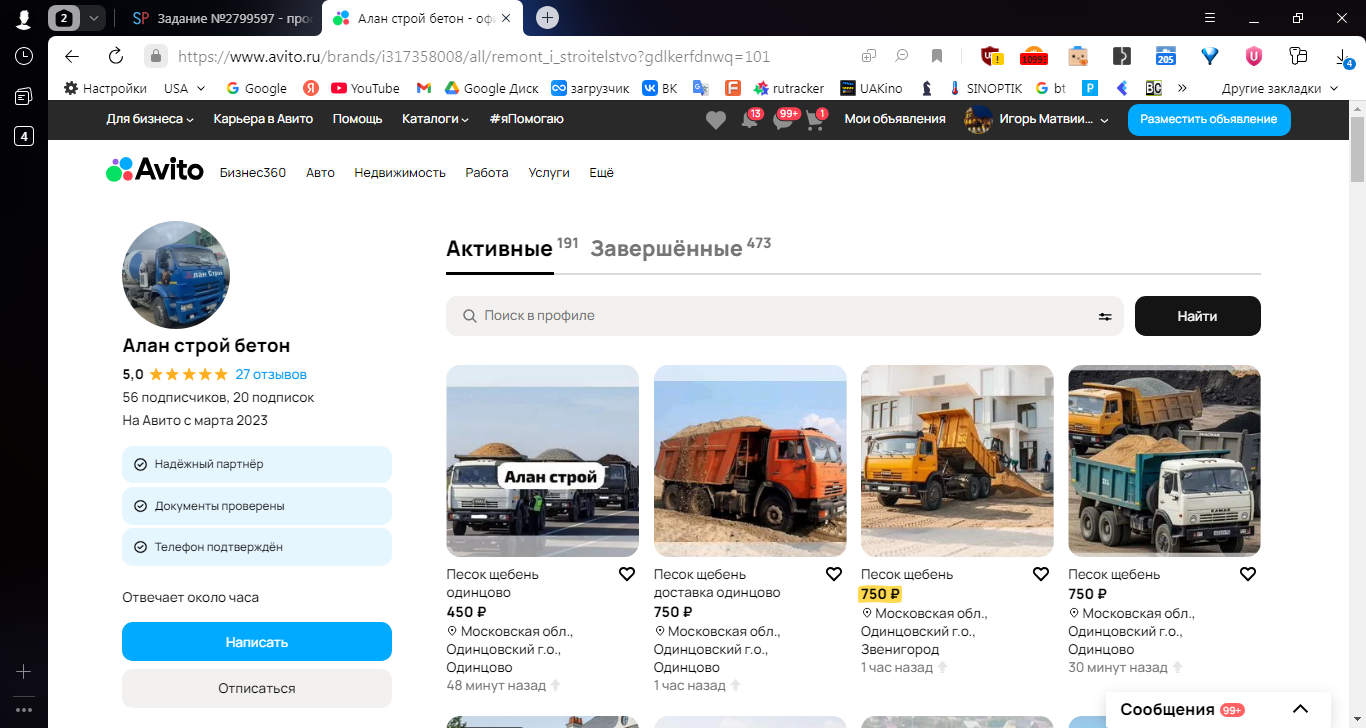Click the browser address bar URL
This screenshot has height=728, width=1366.
click(x=474, y=57)
